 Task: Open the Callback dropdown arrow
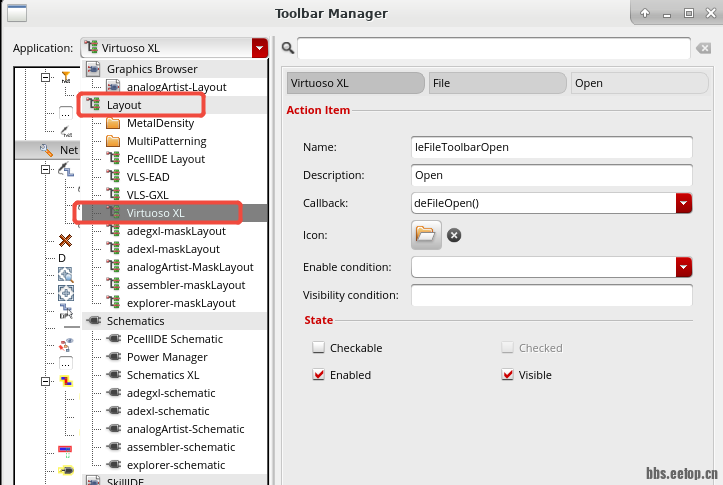684,203
